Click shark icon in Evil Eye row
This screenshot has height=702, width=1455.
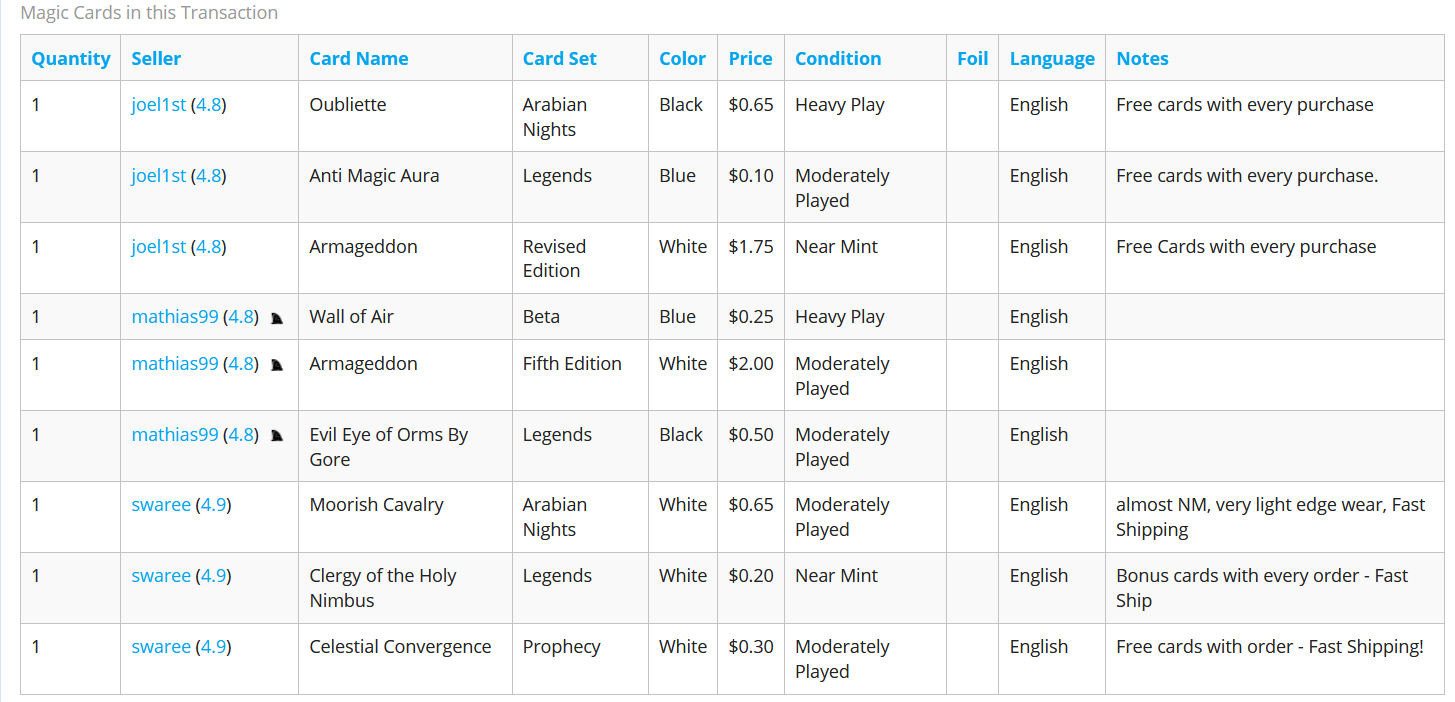[277, 436]
